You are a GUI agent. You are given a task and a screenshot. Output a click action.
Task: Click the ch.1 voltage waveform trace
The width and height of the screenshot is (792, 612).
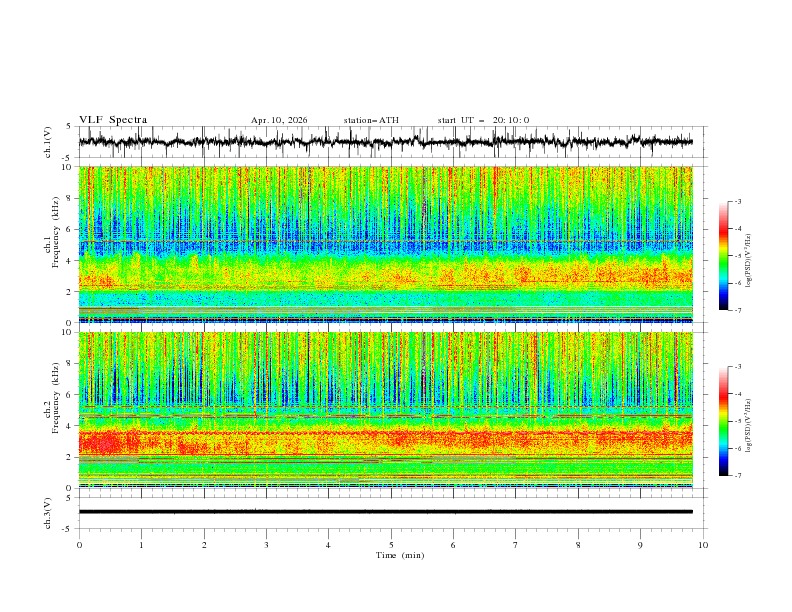click(x=385, y=142)
